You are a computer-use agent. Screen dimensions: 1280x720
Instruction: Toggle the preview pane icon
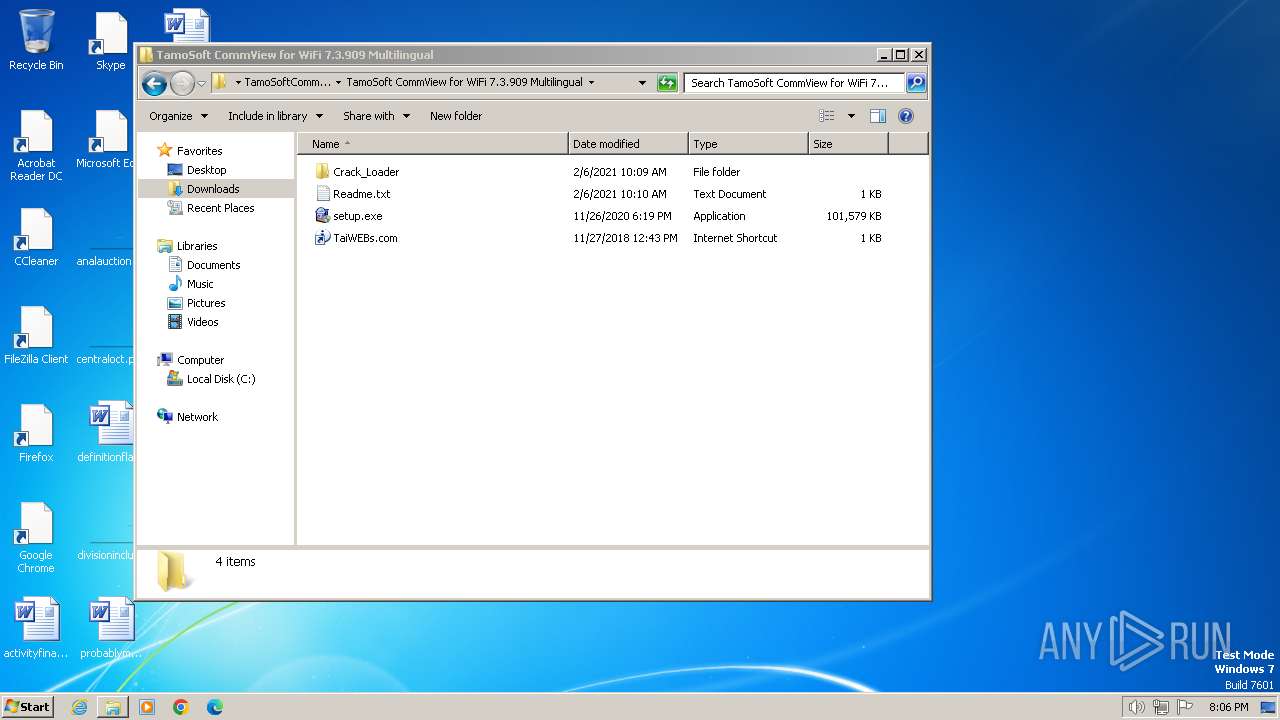(877, 116)
